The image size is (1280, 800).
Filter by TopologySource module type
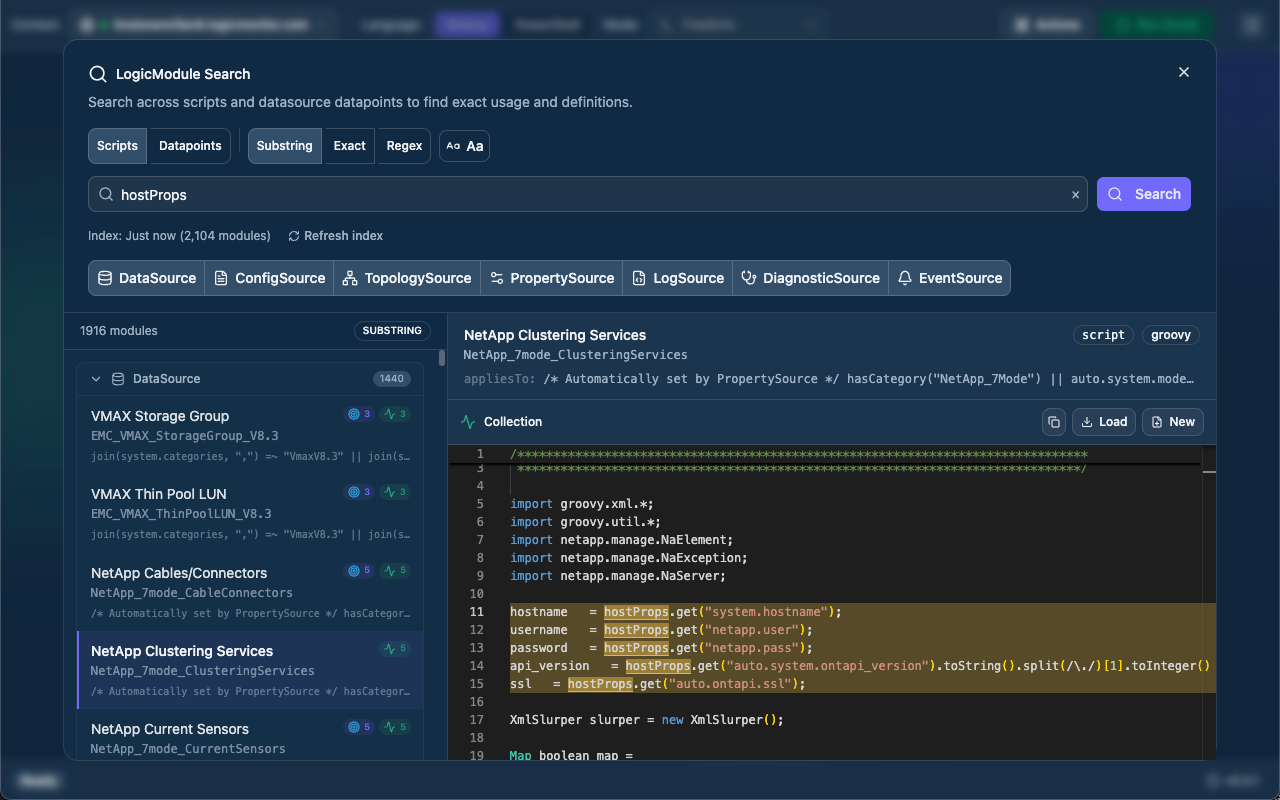pyautogui.click(x=407, y=278)
